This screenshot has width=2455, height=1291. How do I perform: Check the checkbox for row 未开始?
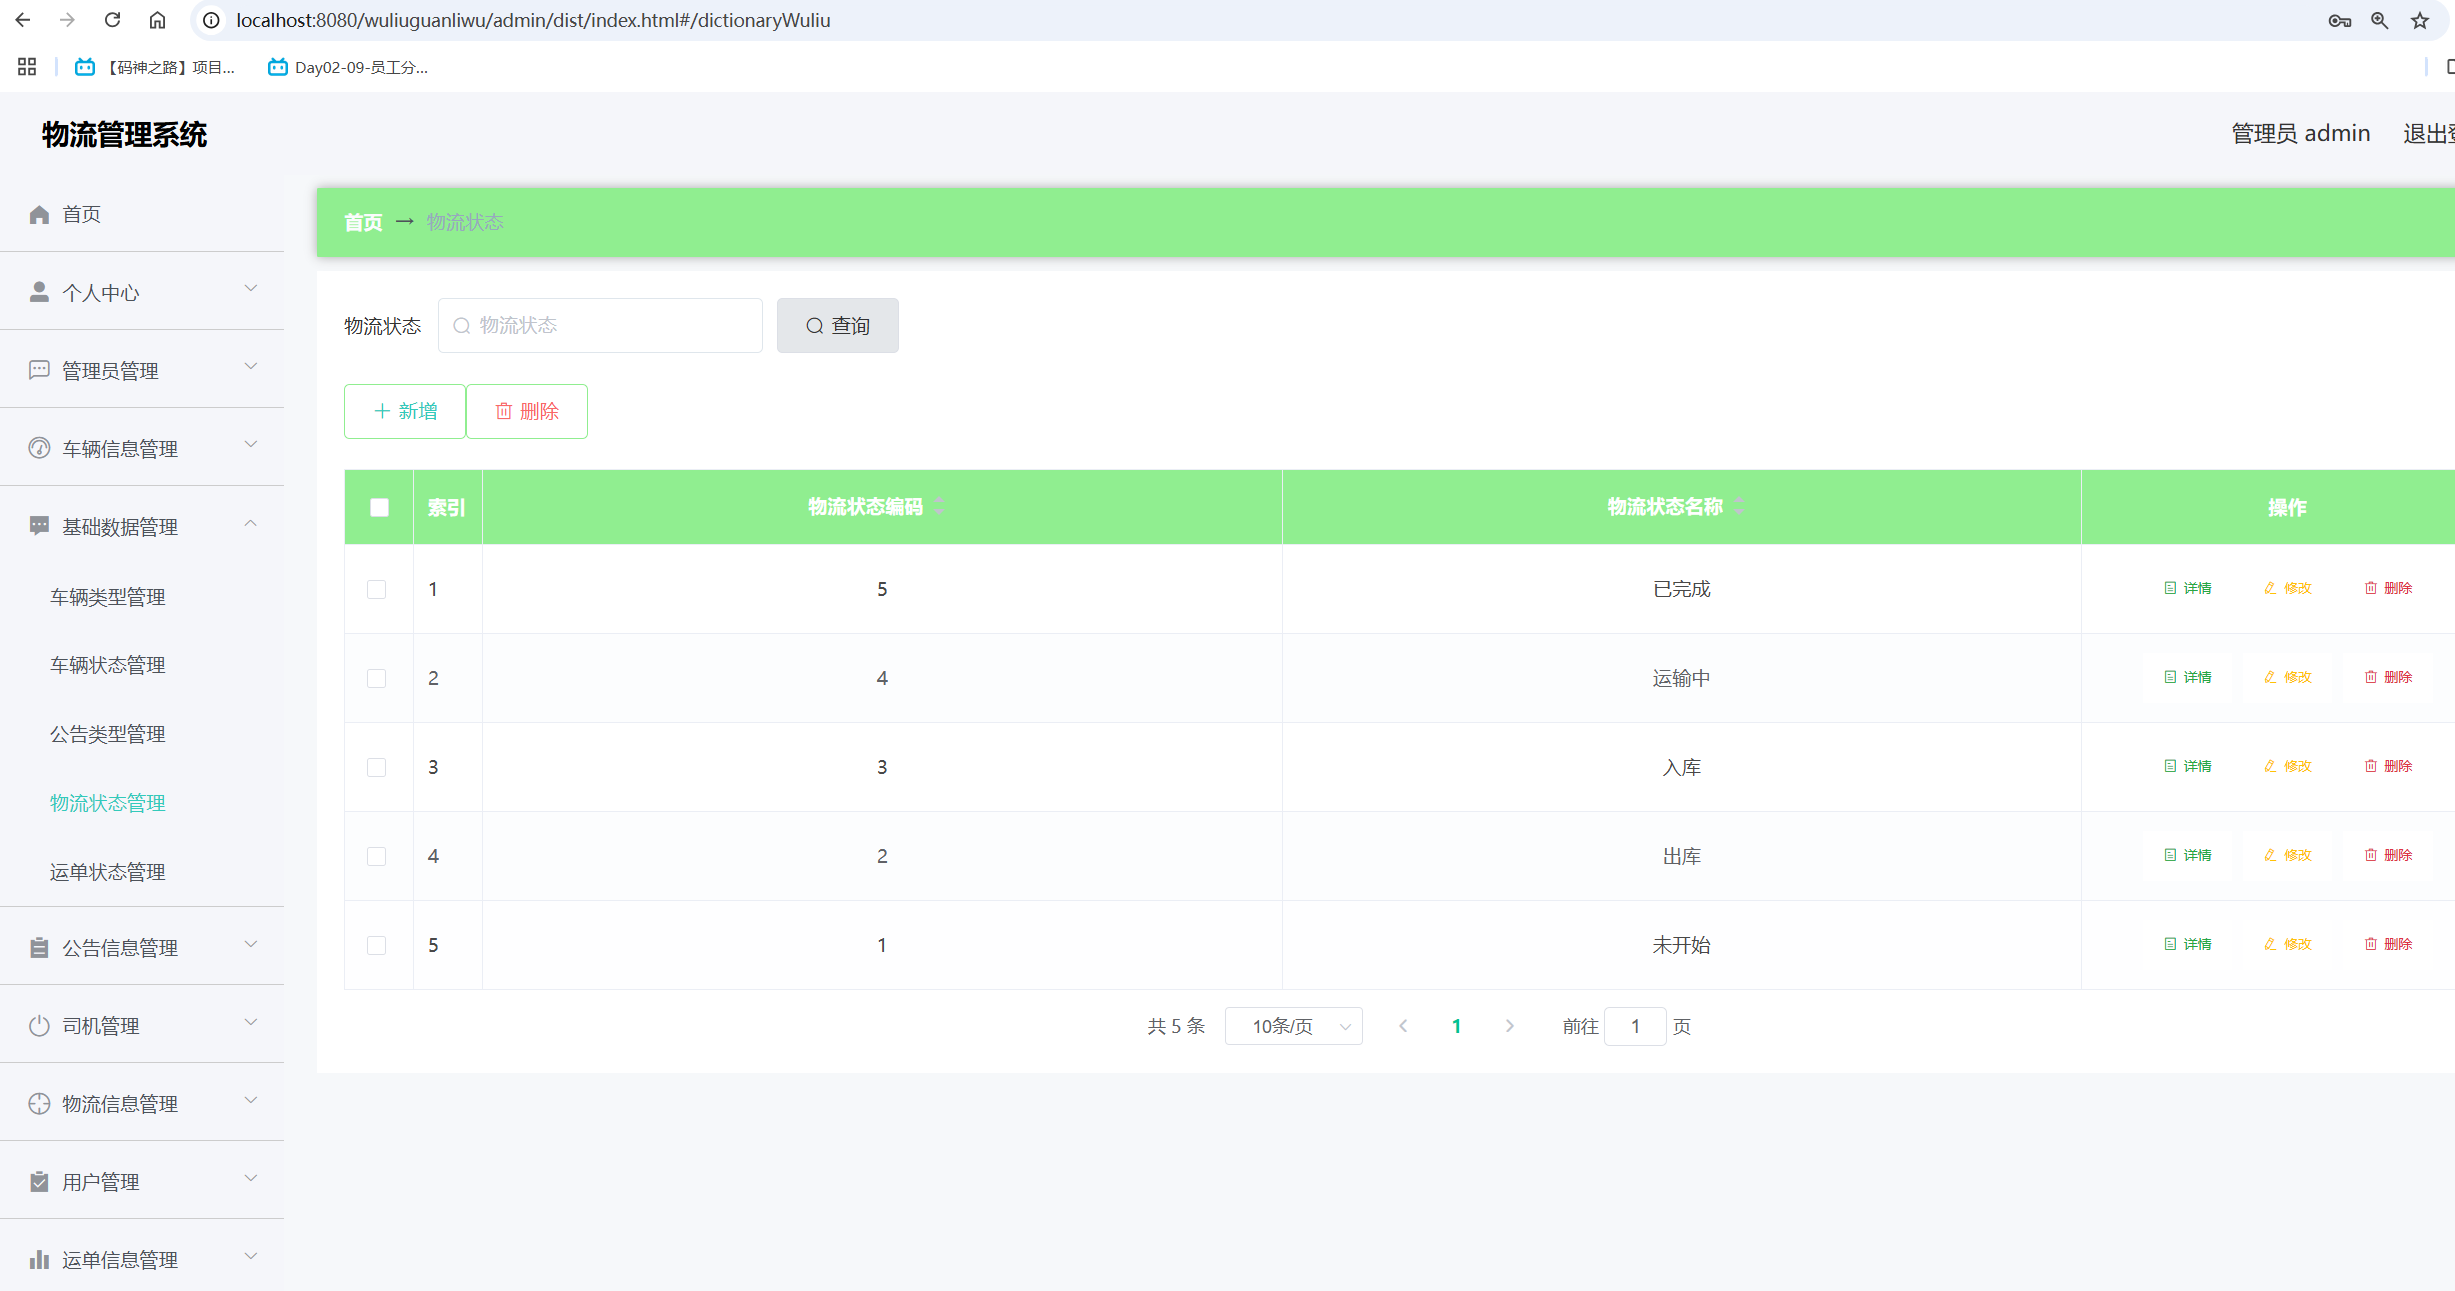click(376, 945)
